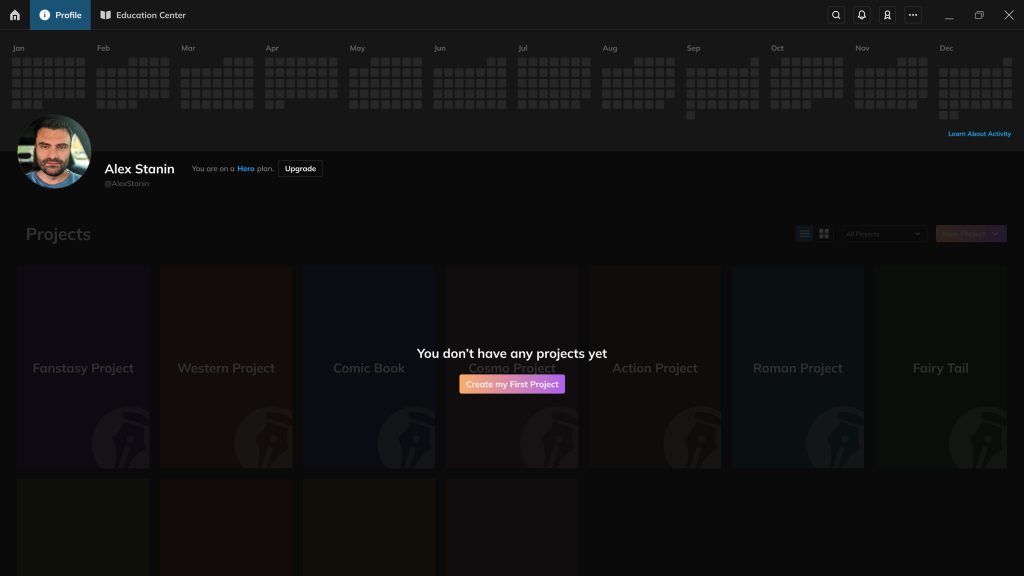
Task: Open the Roman Project card
Action: (797, 367)
